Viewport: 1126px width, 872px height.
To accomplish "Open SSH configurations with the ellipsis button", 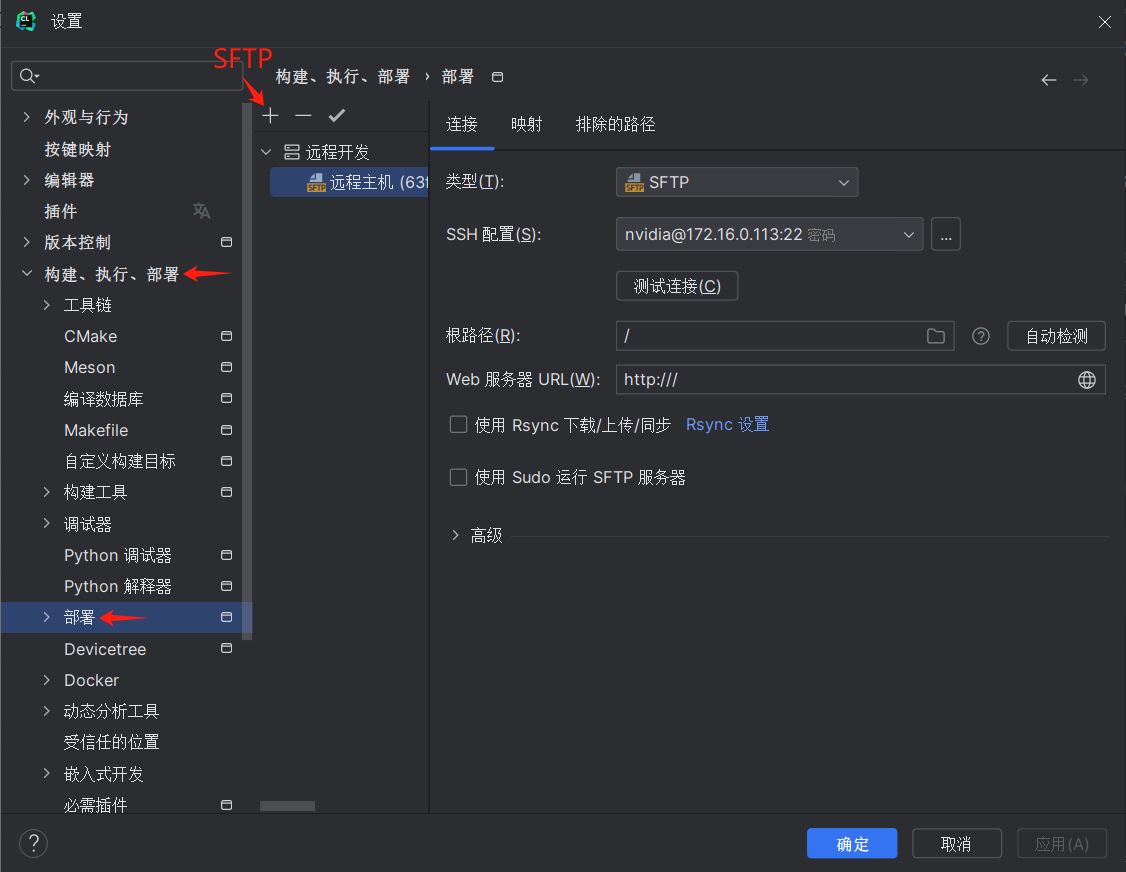I will click(946, 234).
